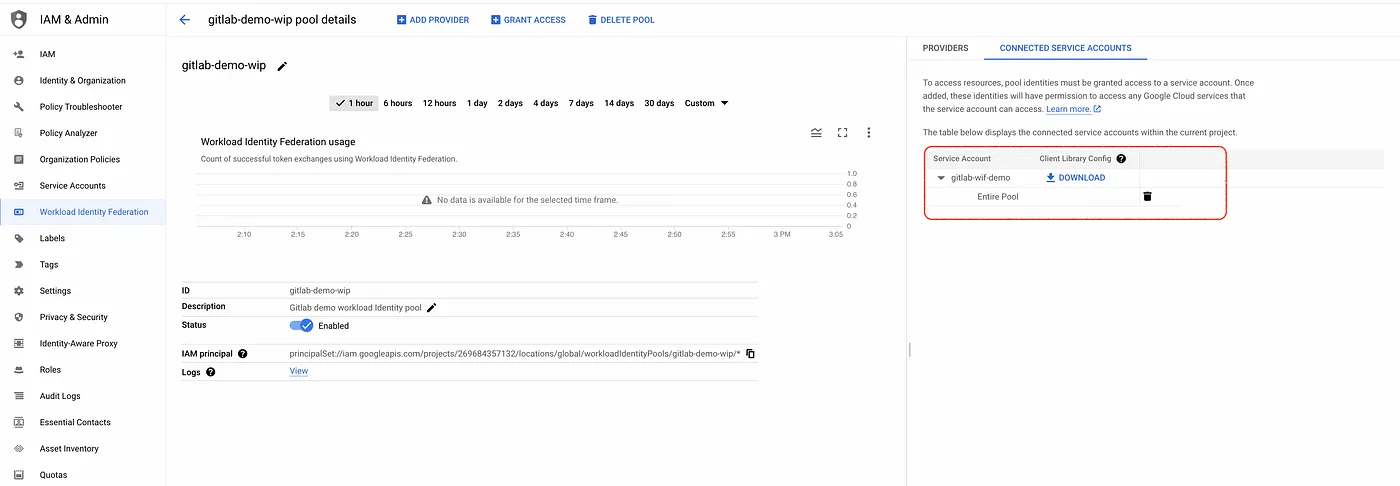Open chart fullscreen view icon
Image resolution: width=1400 pixels, height=486 pixels.
[842, 132]
